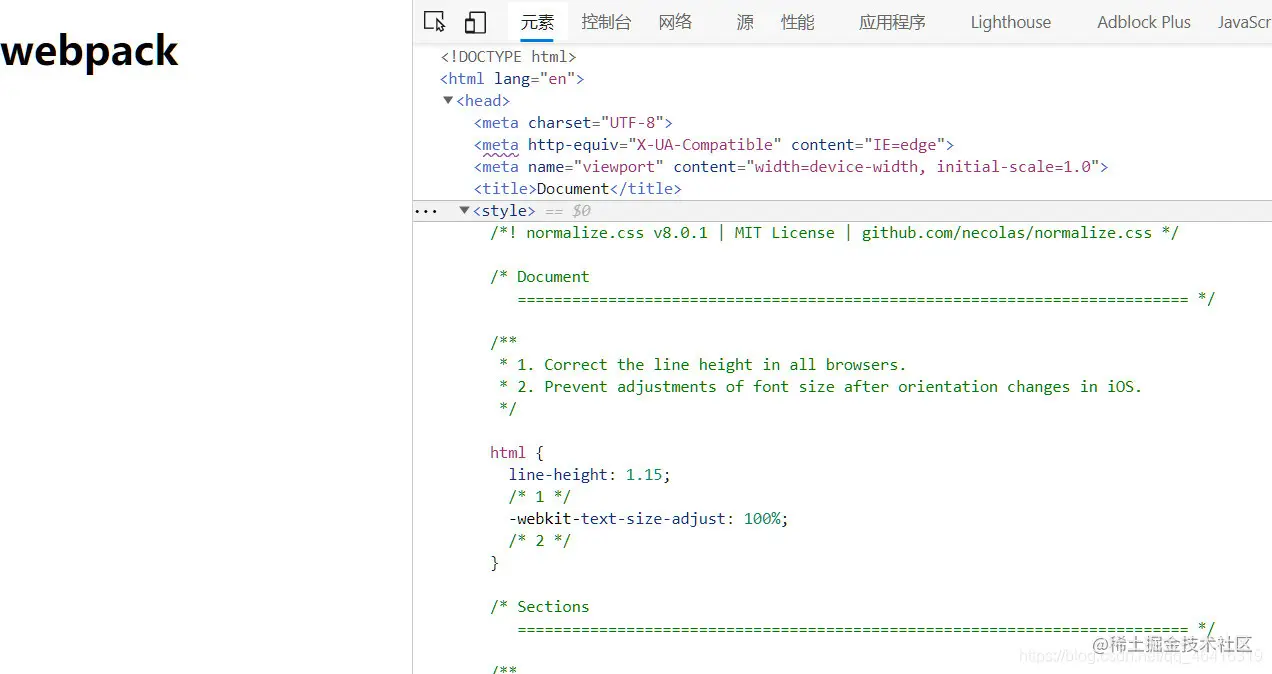This screenshot has width=1272, height=674.
Task: Click the "/* 2 */" comment
Action: point(540,541)
